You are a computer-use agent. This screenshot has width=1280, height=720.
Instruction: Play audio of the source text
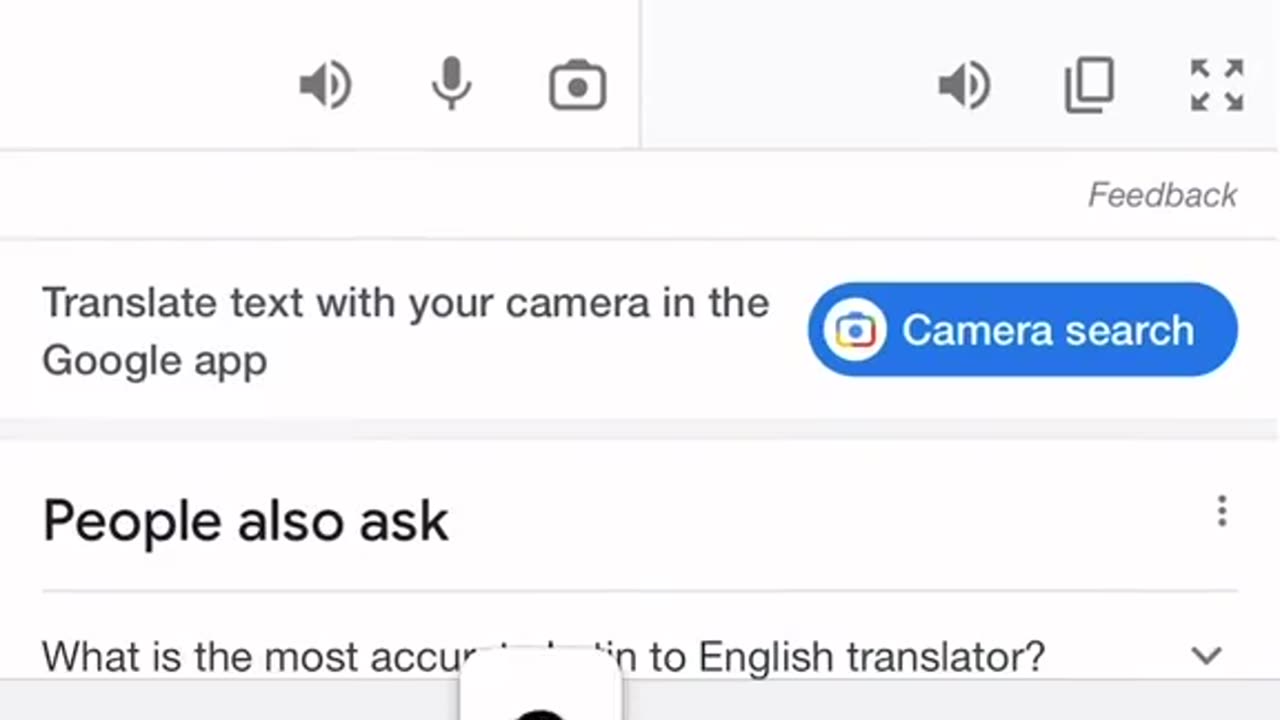pos(326,85)
